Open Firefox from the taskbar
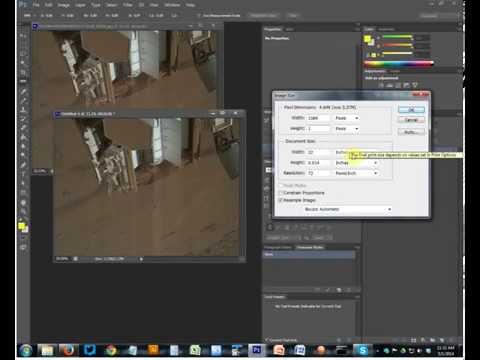This screenshot has width=480, height=360. pyautogui.click(x=68, y=350)
